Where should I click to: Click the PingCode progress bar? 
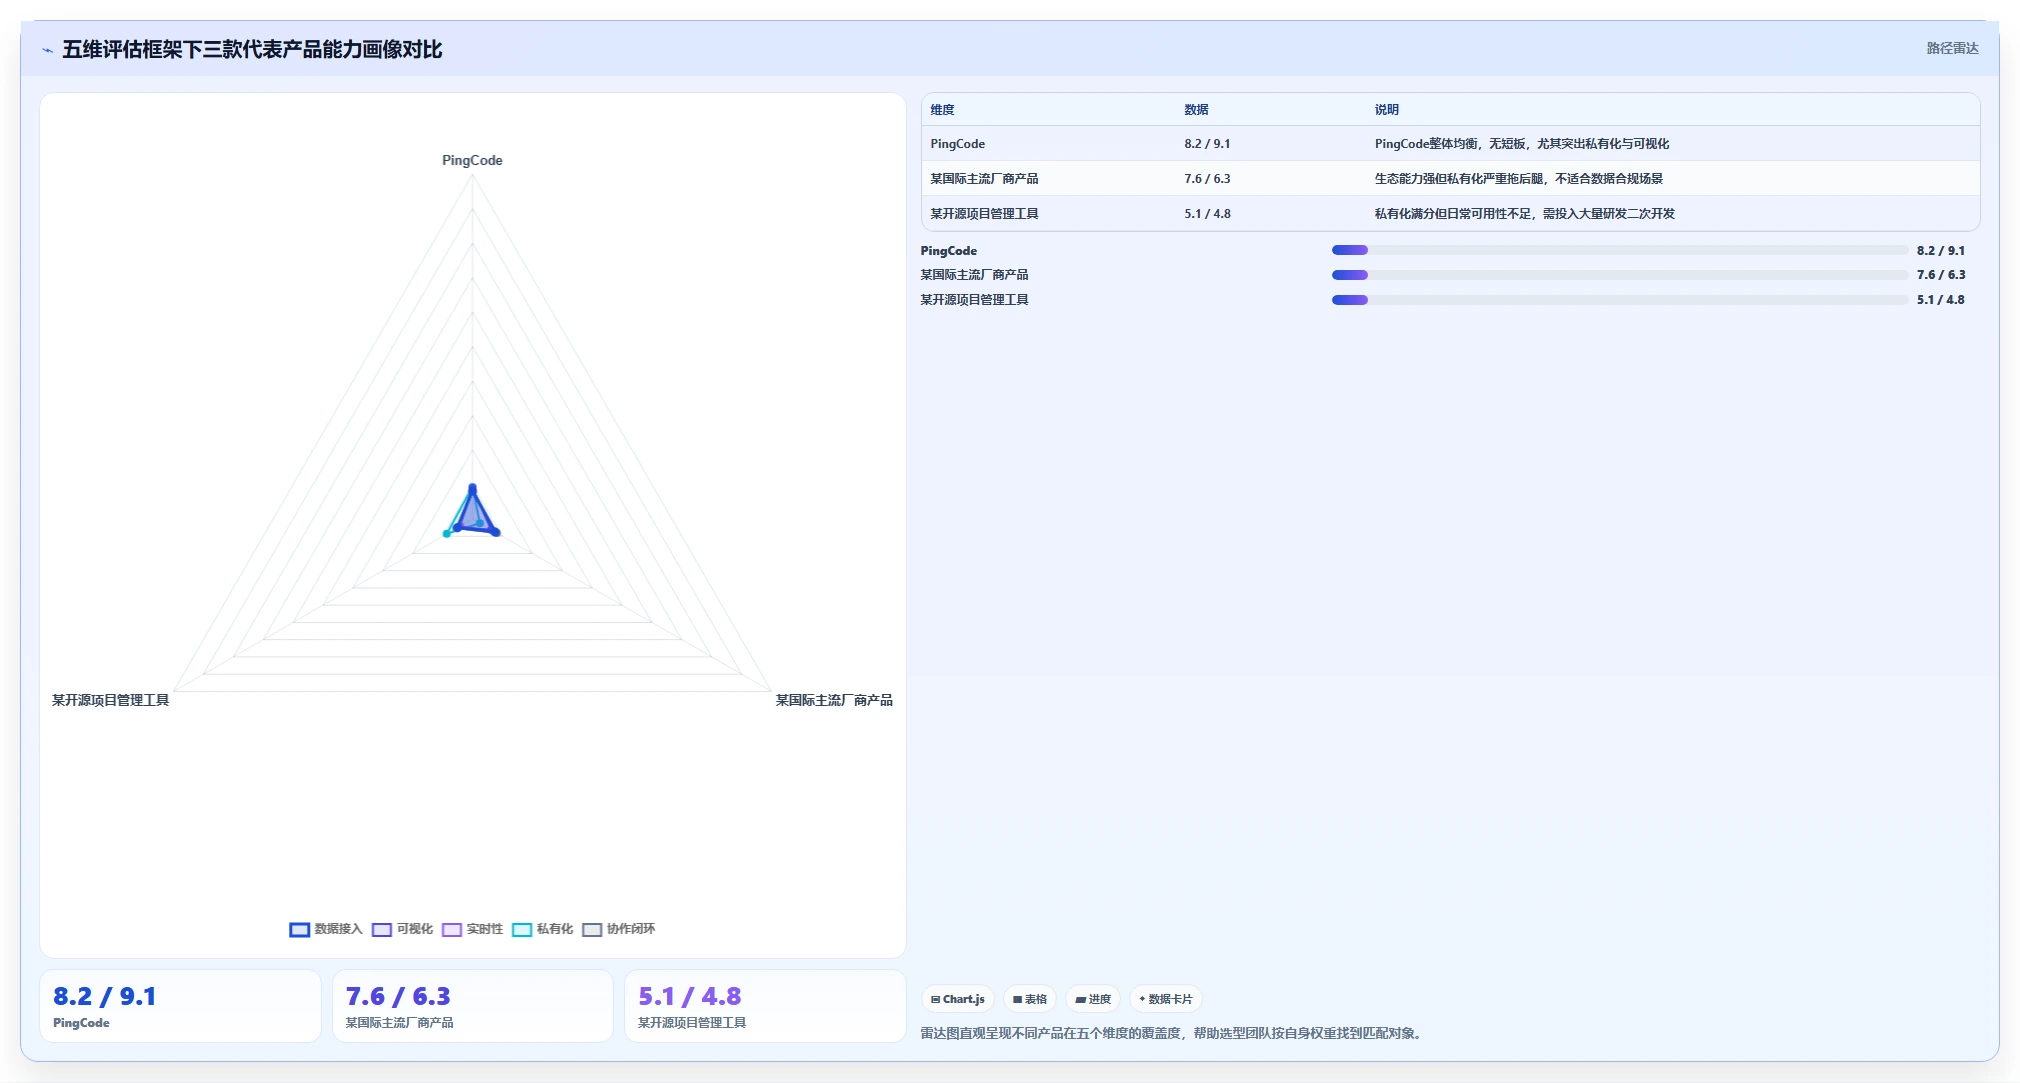[x=1620, y=250]
